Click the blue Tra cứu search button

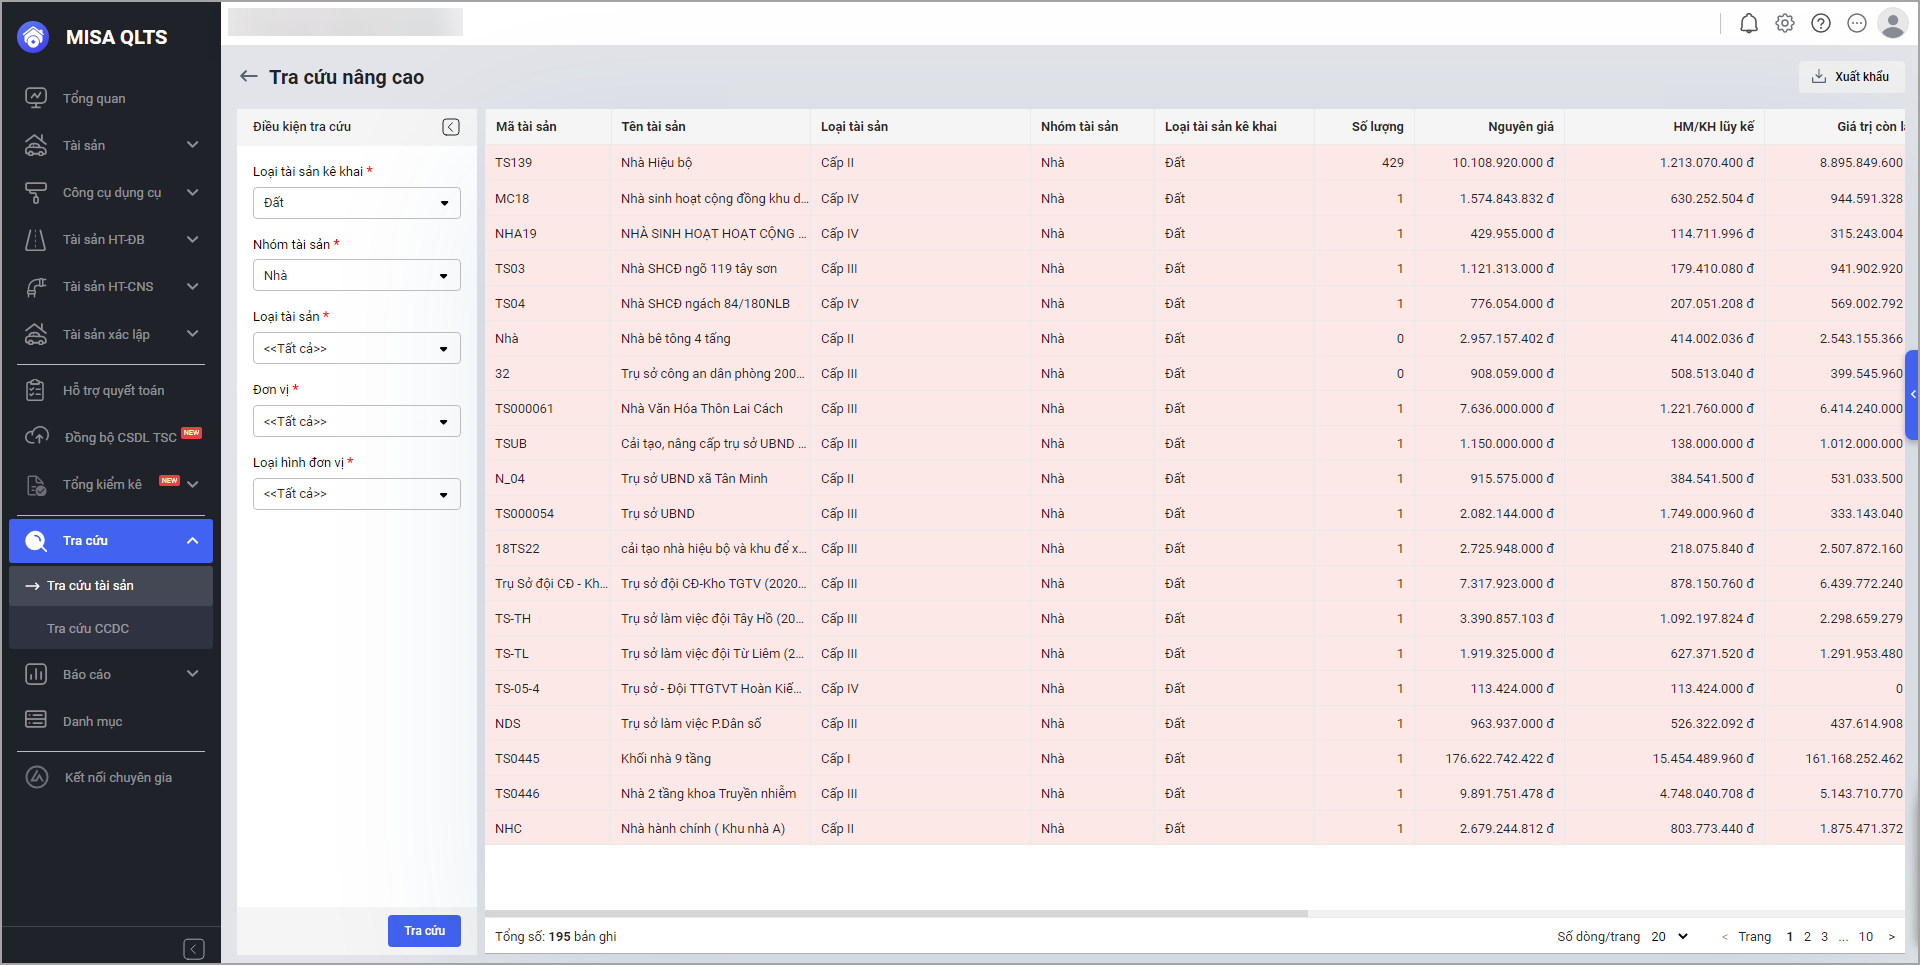pos(424,931)
